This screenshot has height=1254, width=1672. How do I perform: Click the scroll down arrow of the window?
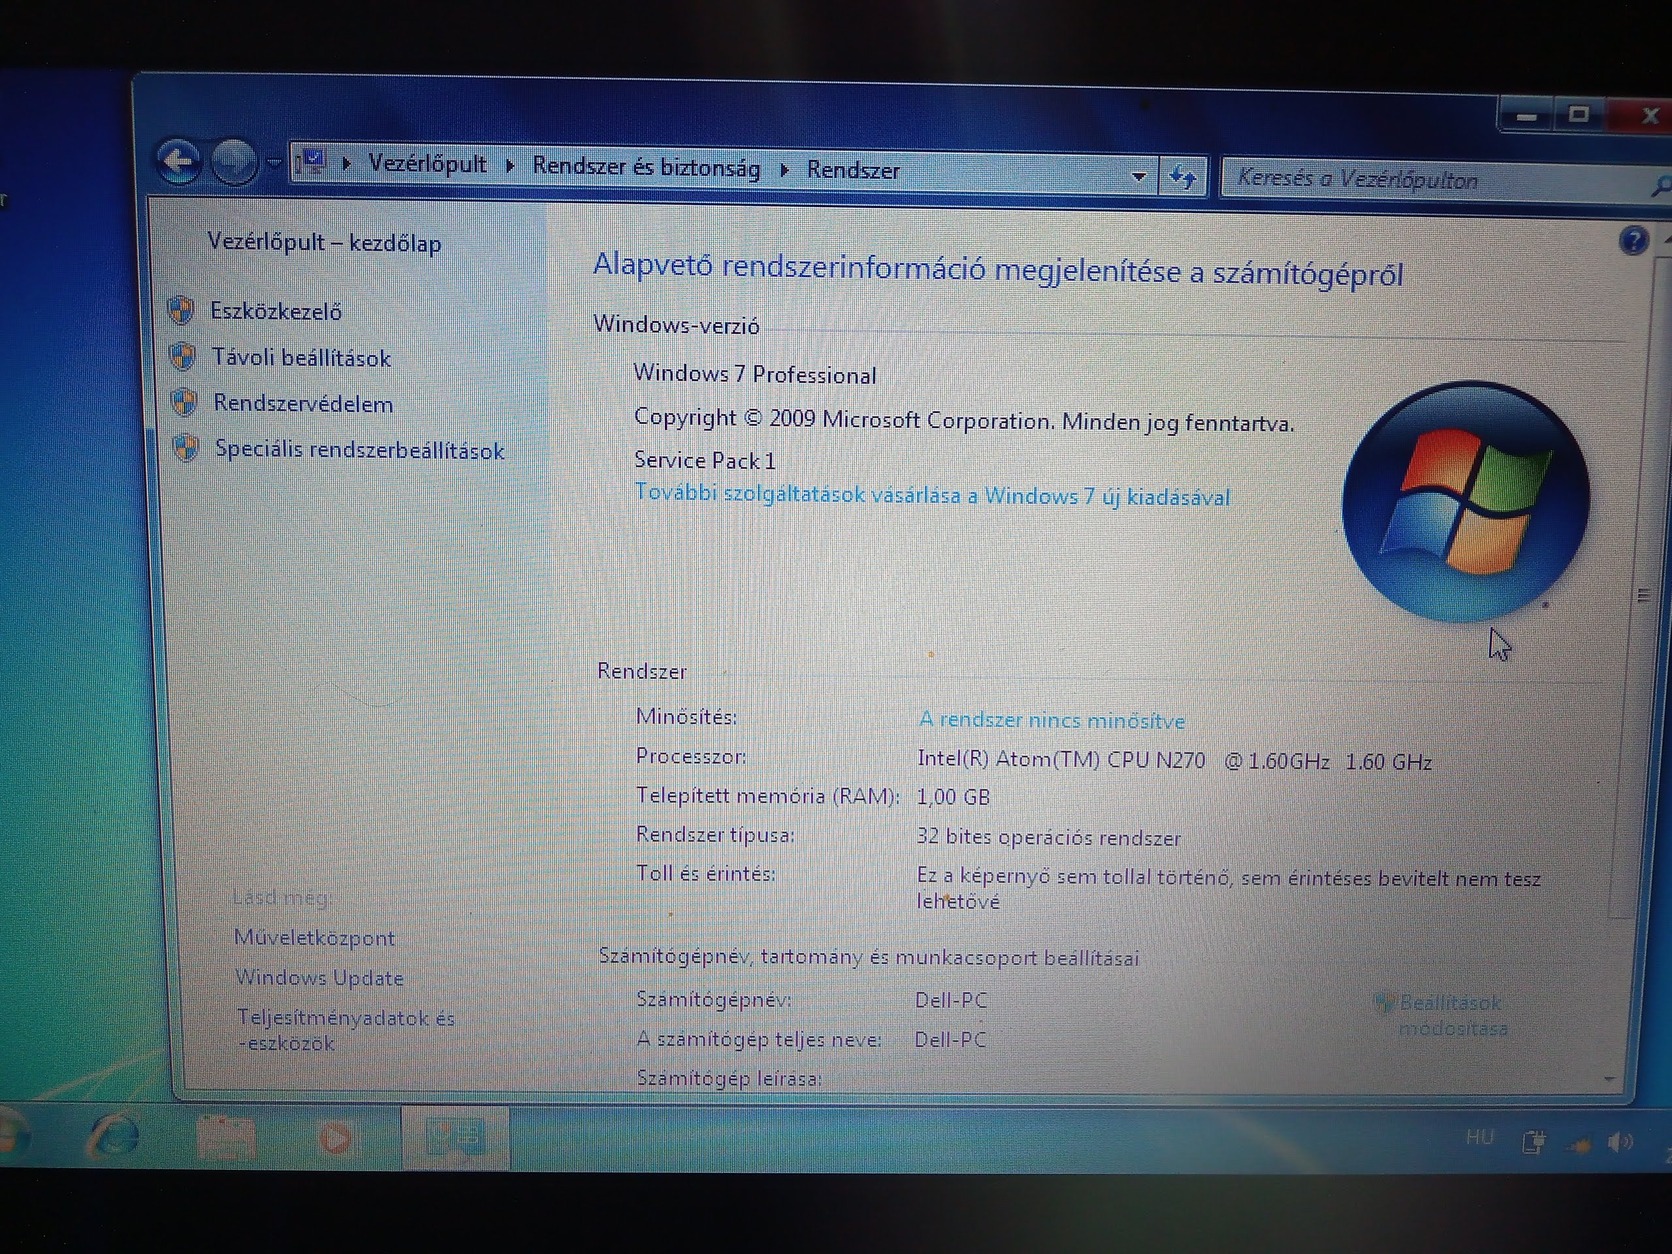(1610, 1080)
